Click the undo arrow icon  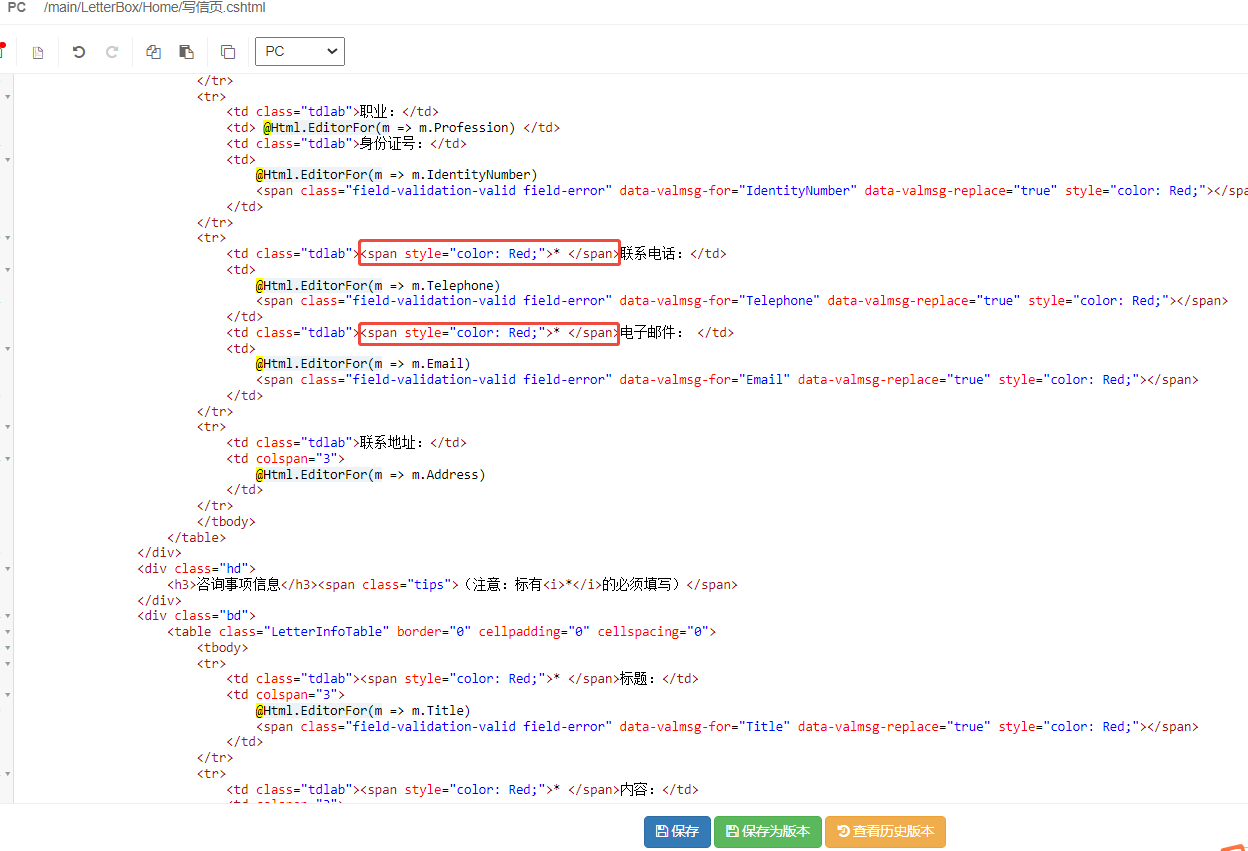coord(79,52)
